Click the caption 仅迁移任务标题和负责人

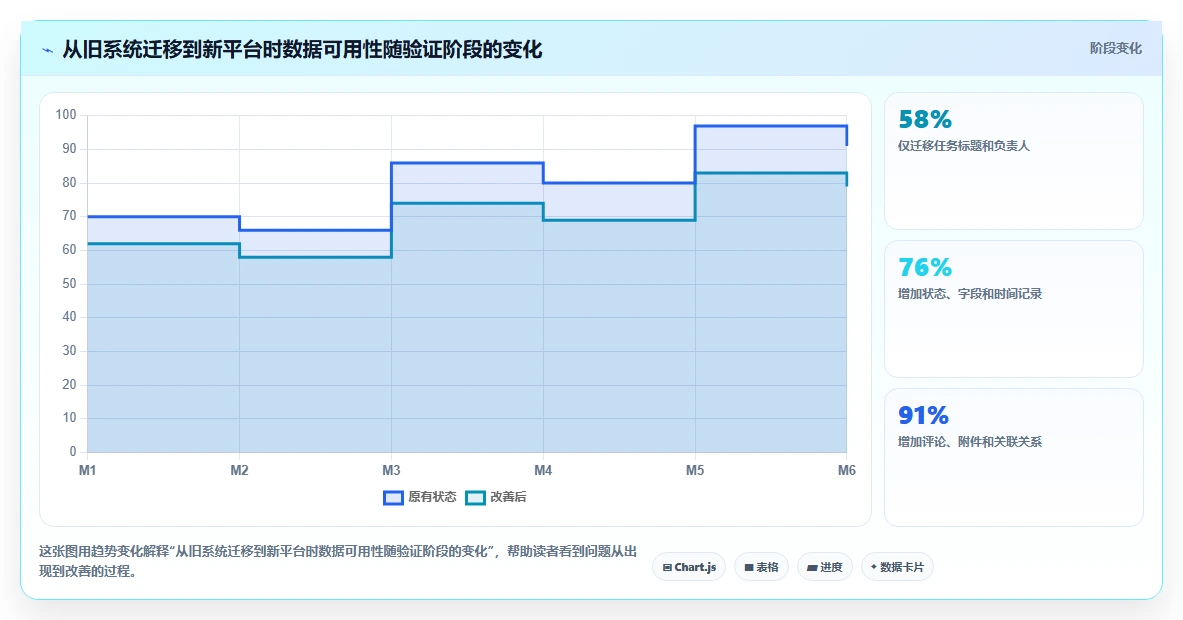coord(963,146)
